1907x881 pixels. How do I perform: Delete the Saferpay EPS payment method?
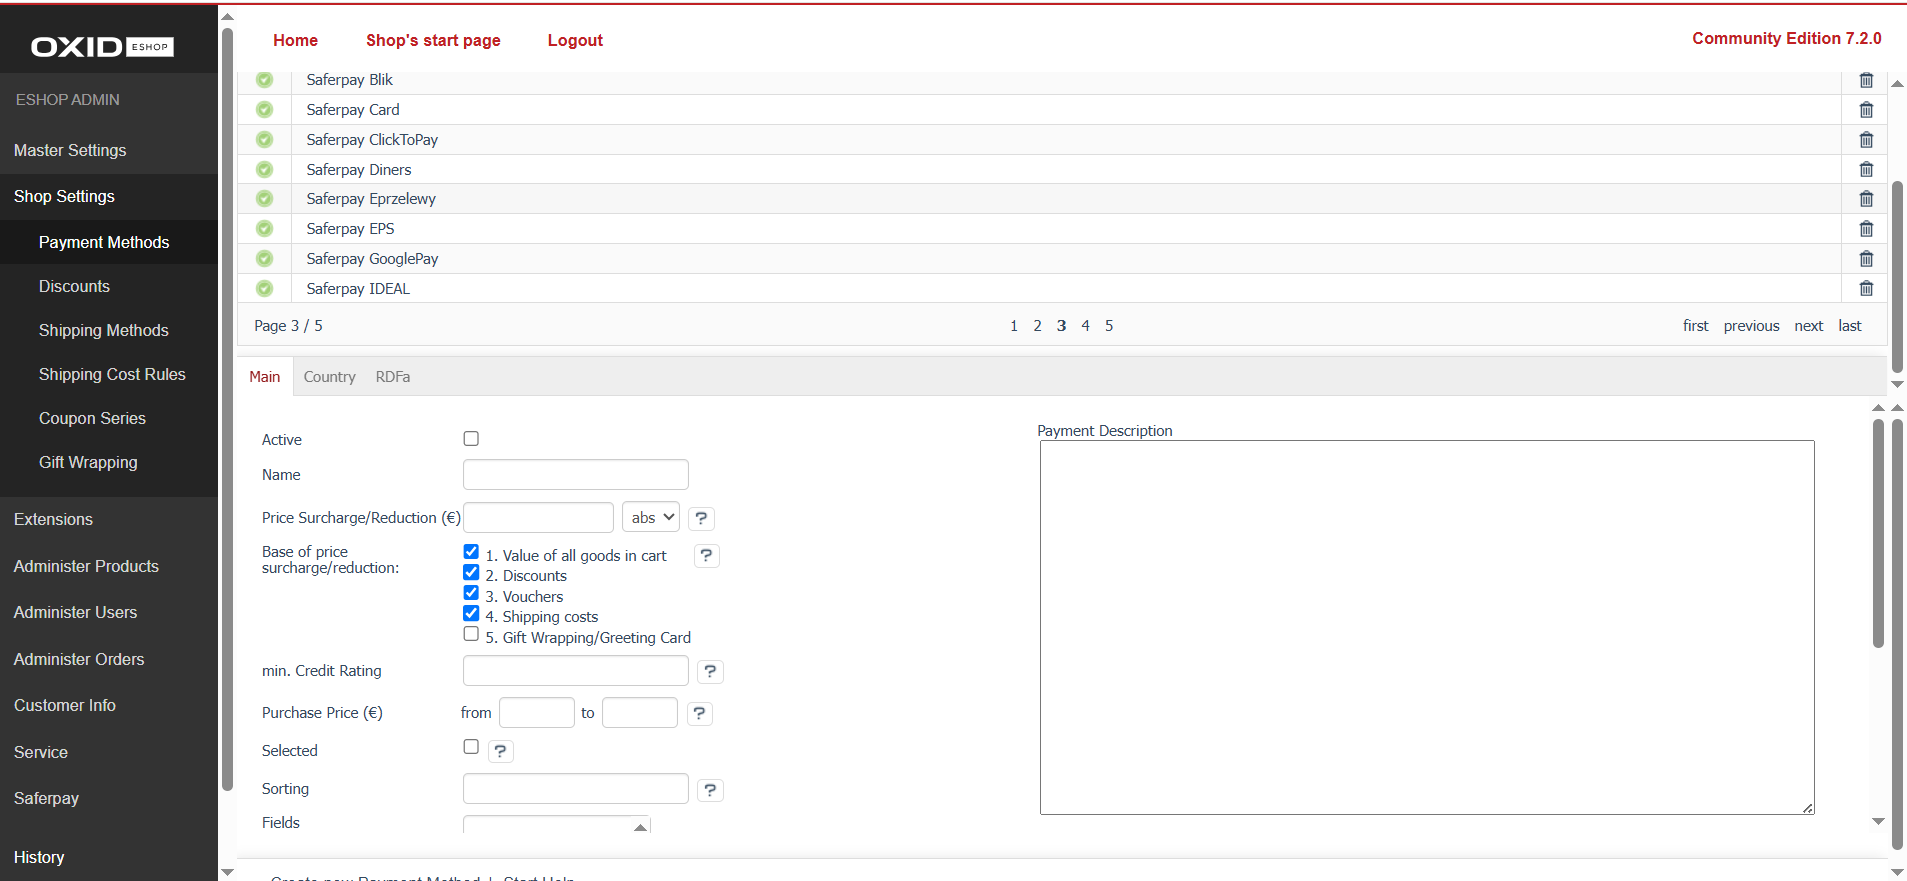pos(1866,229)
